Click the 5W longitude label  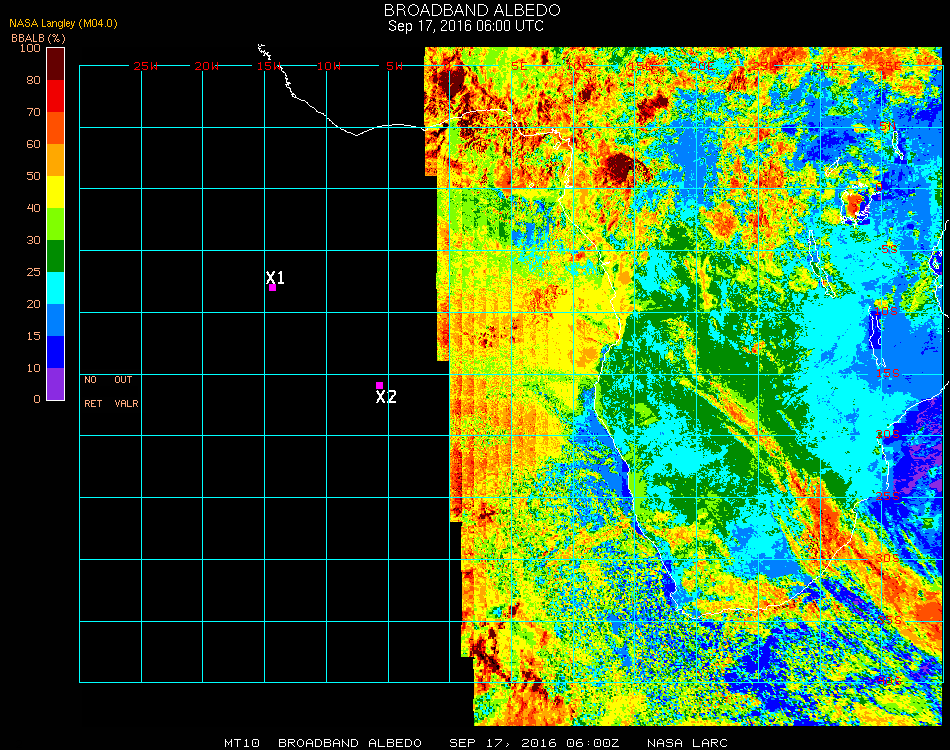point(394,66)
